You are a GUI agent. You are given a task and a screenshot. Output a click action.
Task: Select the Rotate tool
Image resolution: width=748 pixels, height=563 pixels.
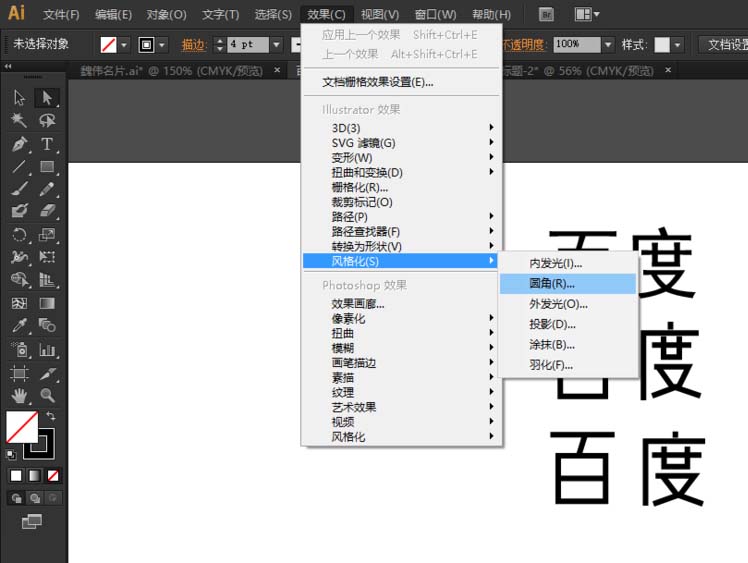pos(20,235)
